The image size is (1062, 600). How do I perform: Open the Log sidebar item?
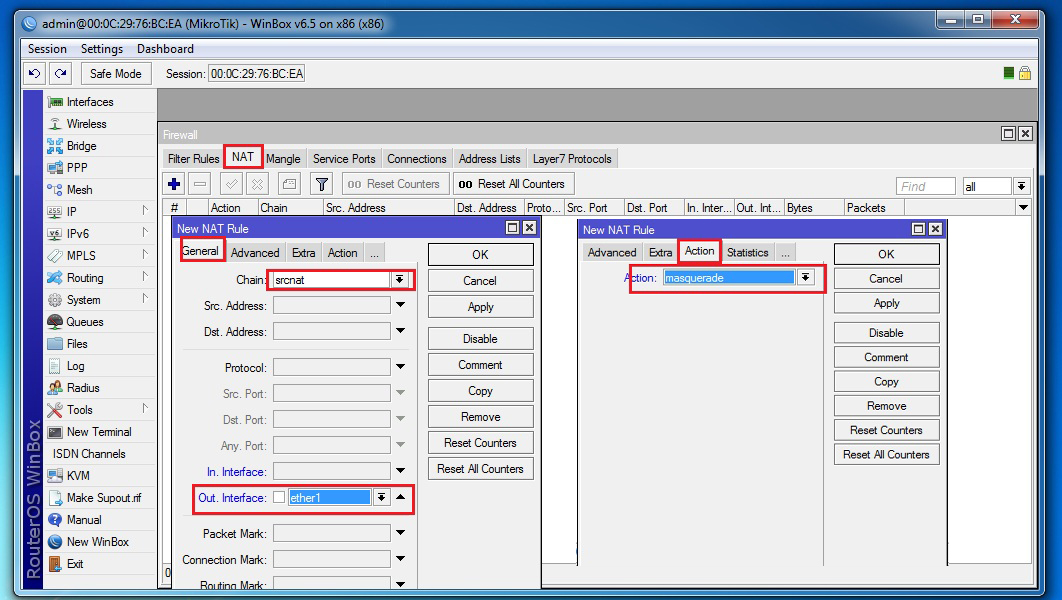pos(75,366)
